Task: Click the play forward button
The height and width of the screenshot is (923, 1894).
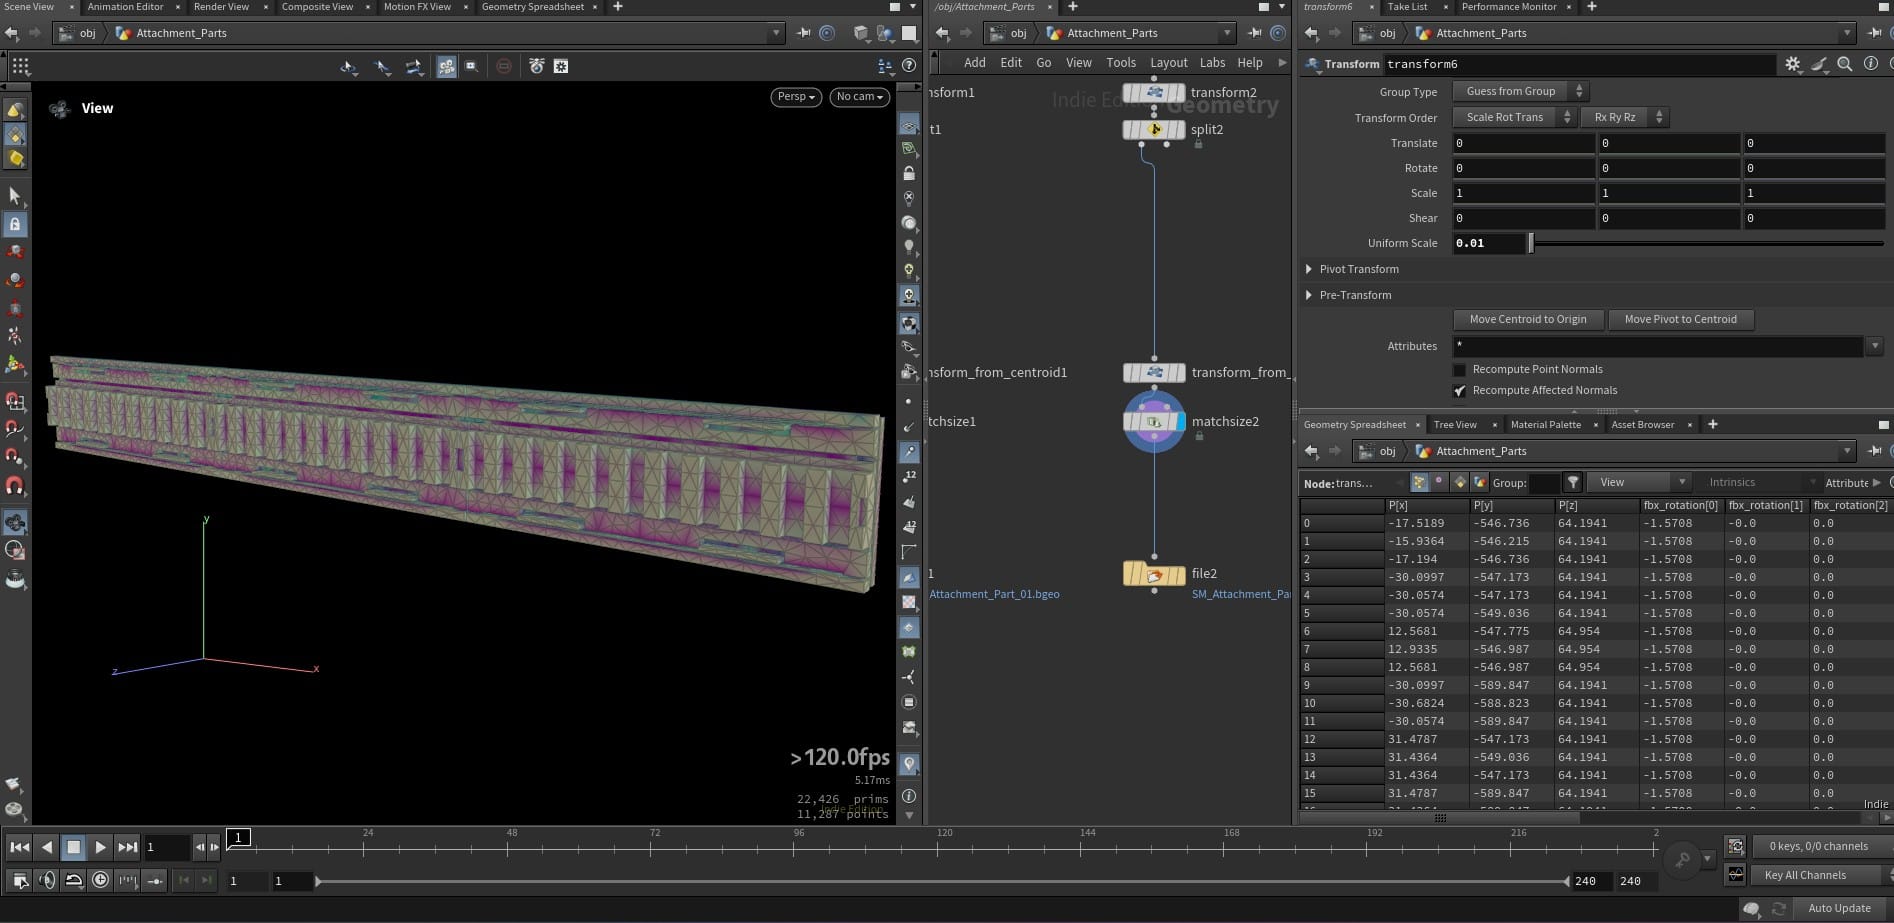Action: [x=100, y=847]
